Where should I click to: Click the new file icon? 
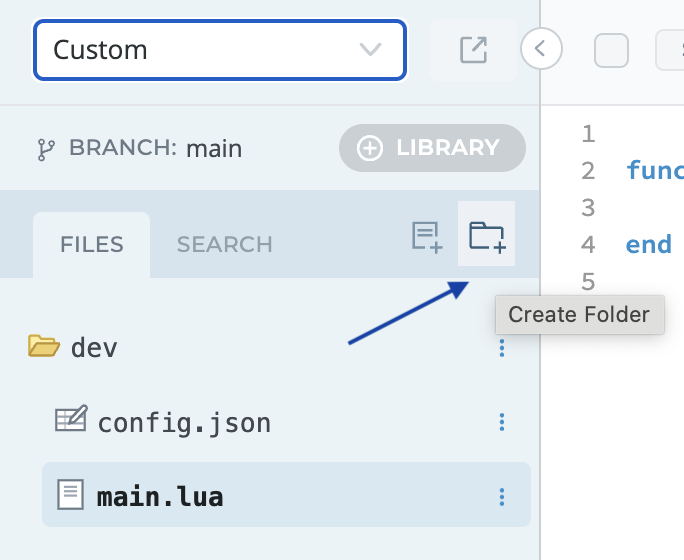427,236
